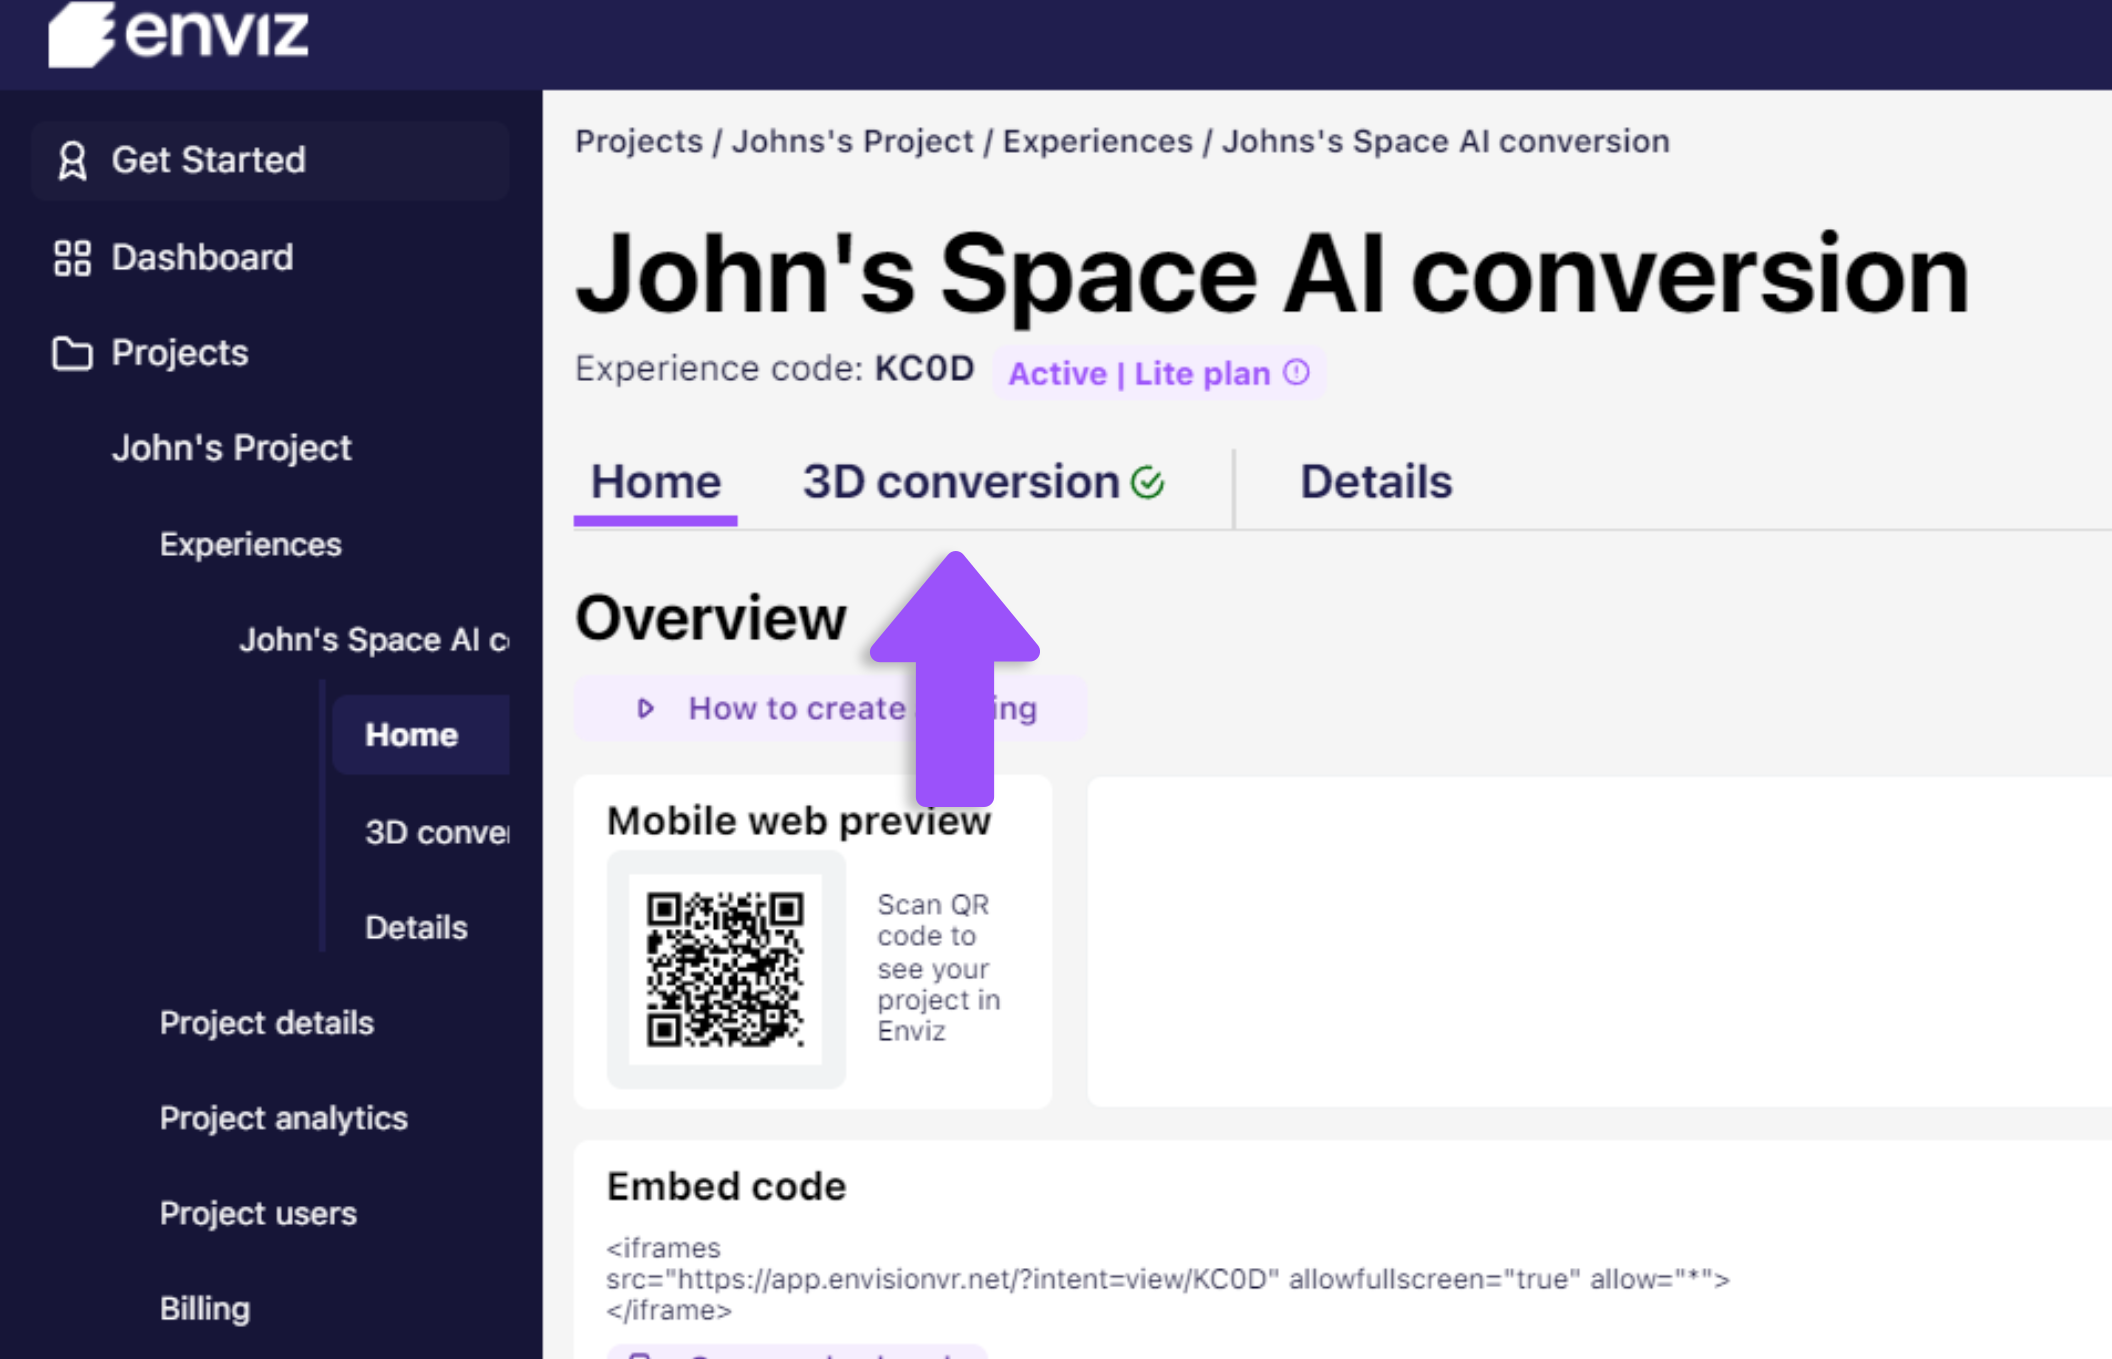Click the plan info icon
This screenshot has height=1359, width=2112.
click(1296, 372)
